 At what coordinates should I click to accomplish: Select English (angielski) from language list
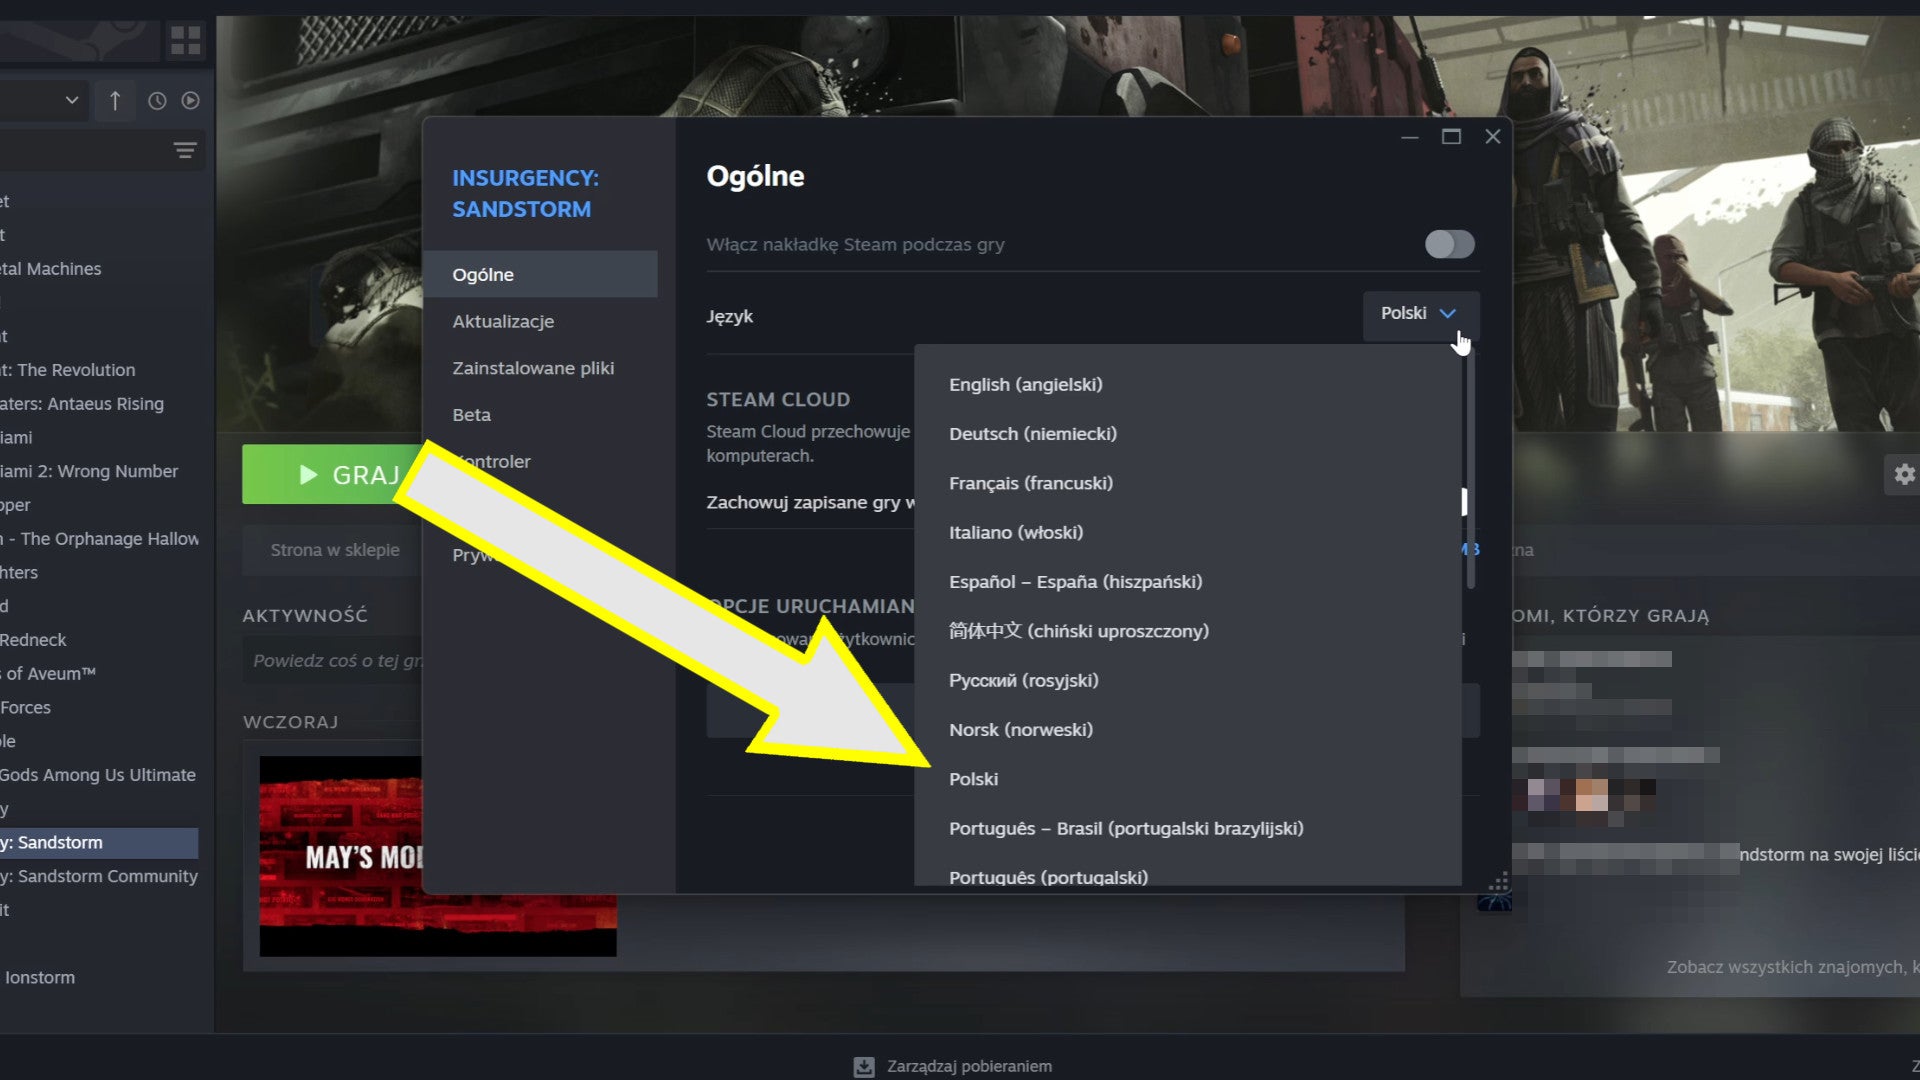click(x=1025, y=384)
